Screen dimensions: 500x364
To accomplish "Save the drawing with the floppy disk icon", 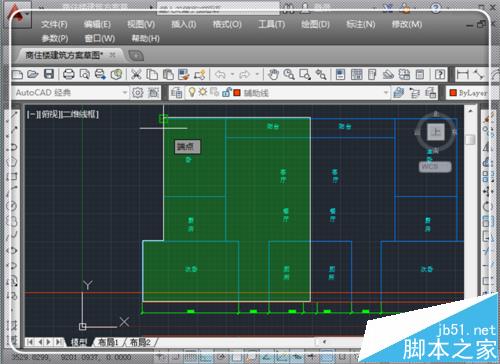I will tap(49, 74).
